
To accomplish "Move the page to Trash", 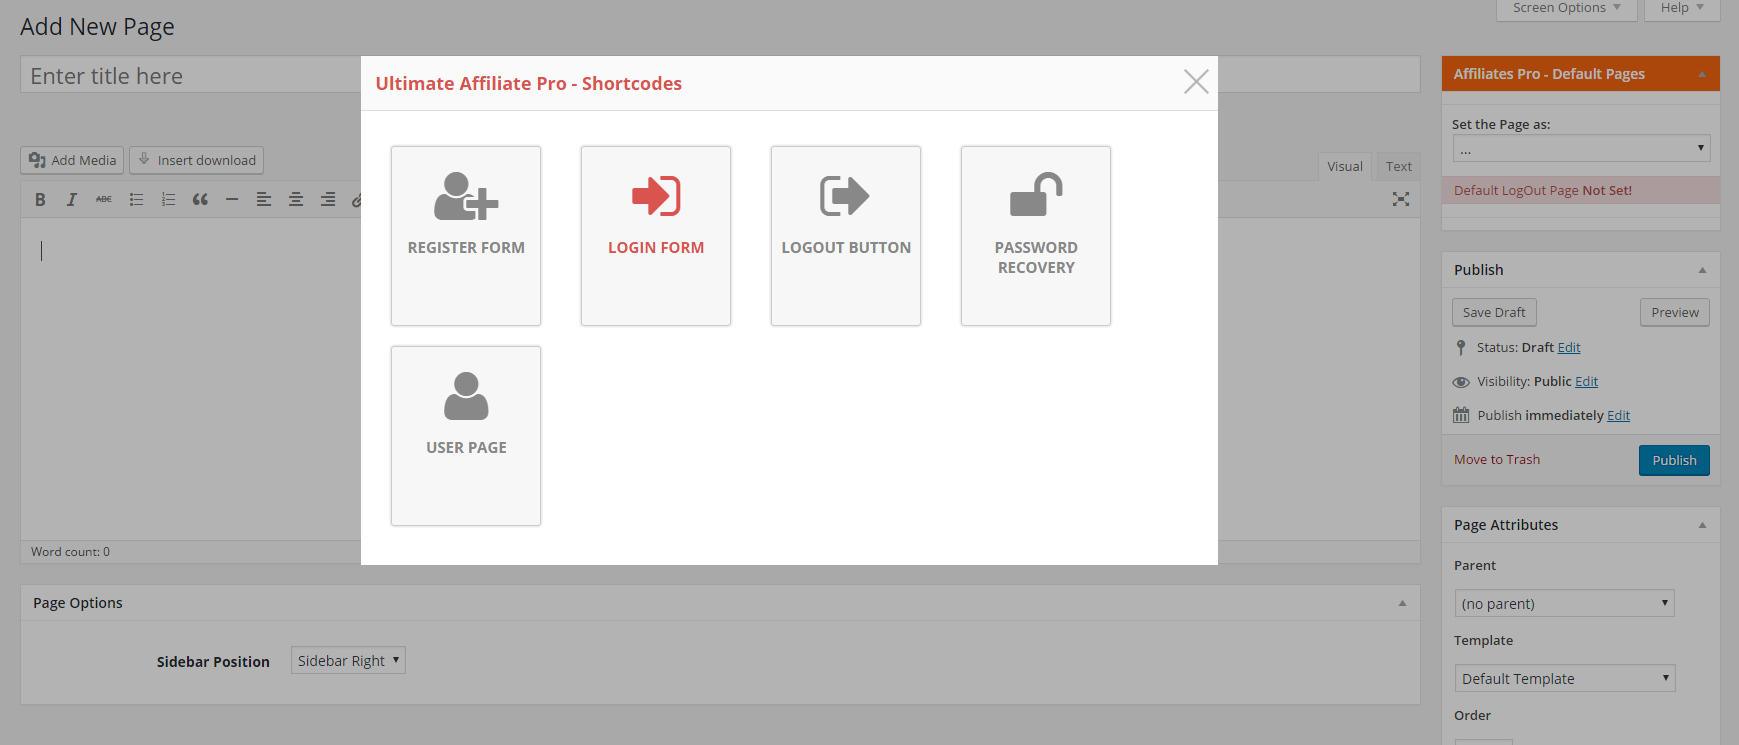I will (1497, 459).
